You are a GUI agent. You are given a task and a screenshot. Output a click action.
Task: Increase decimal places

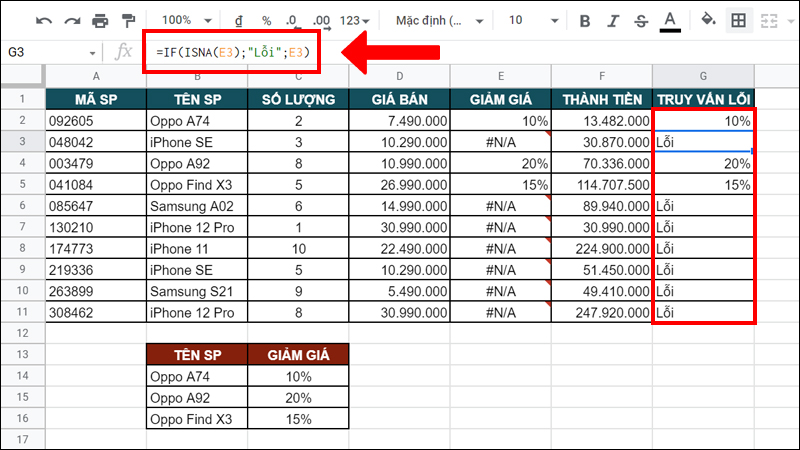(321, 21)
